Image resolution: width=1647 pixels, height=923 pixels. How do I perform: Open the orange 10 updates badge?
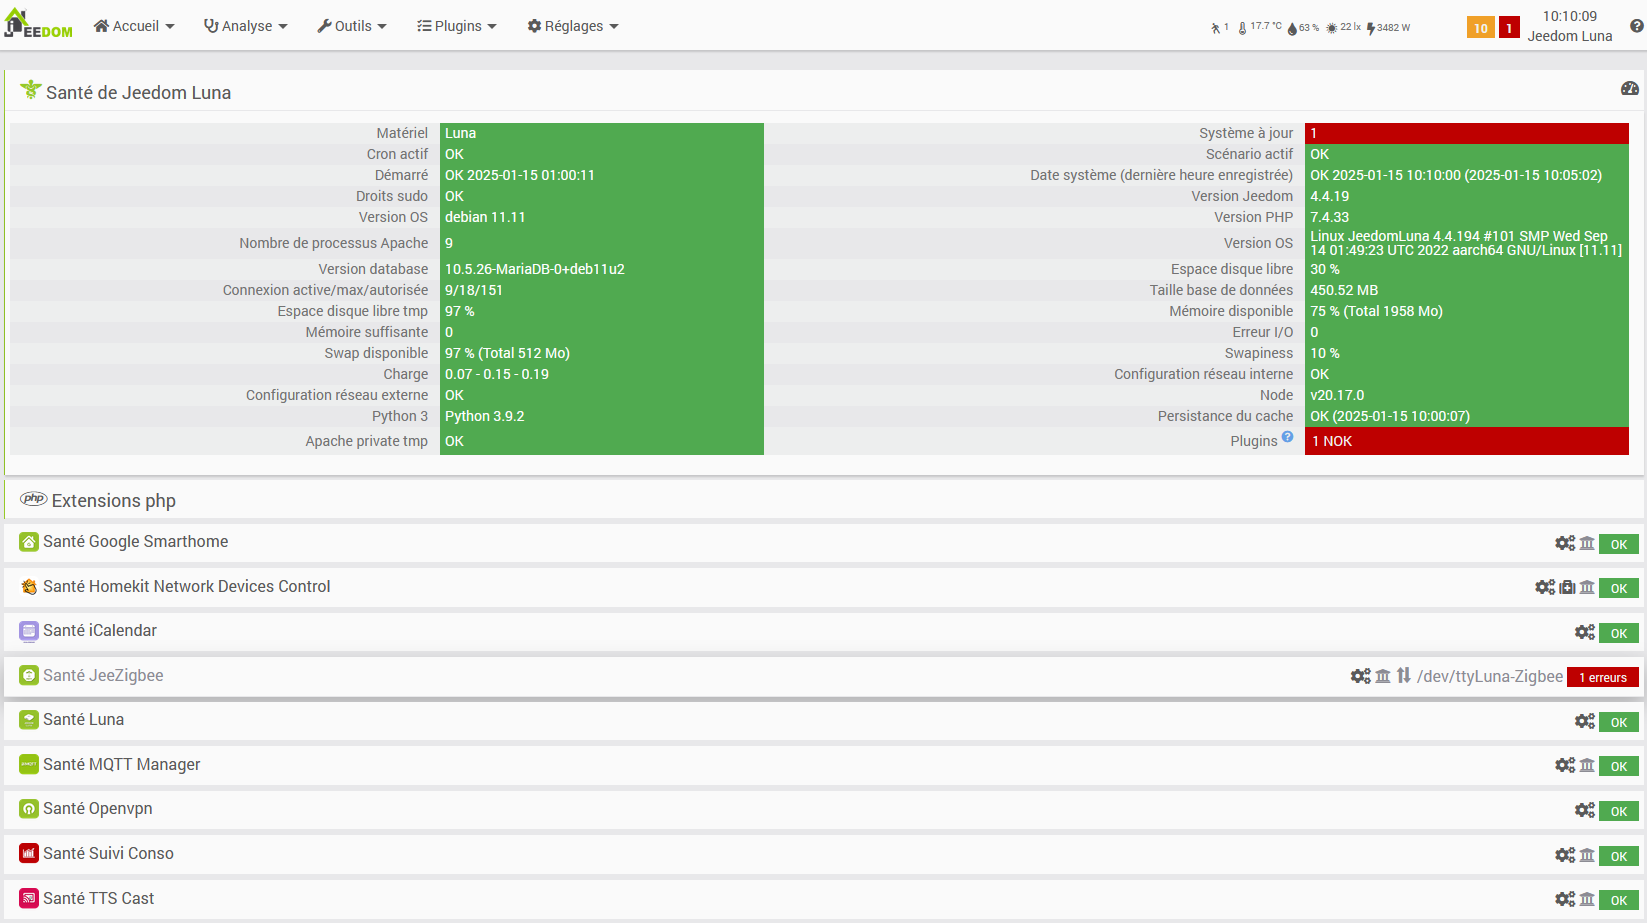click(x=1481, y=28)
